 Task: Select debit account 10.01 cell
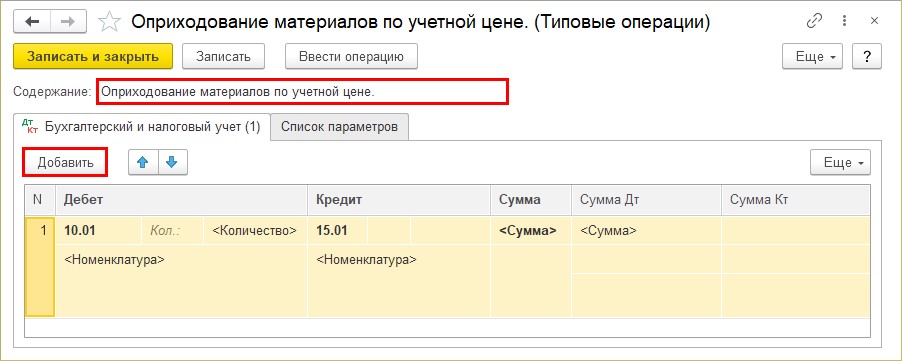[98, 231]
